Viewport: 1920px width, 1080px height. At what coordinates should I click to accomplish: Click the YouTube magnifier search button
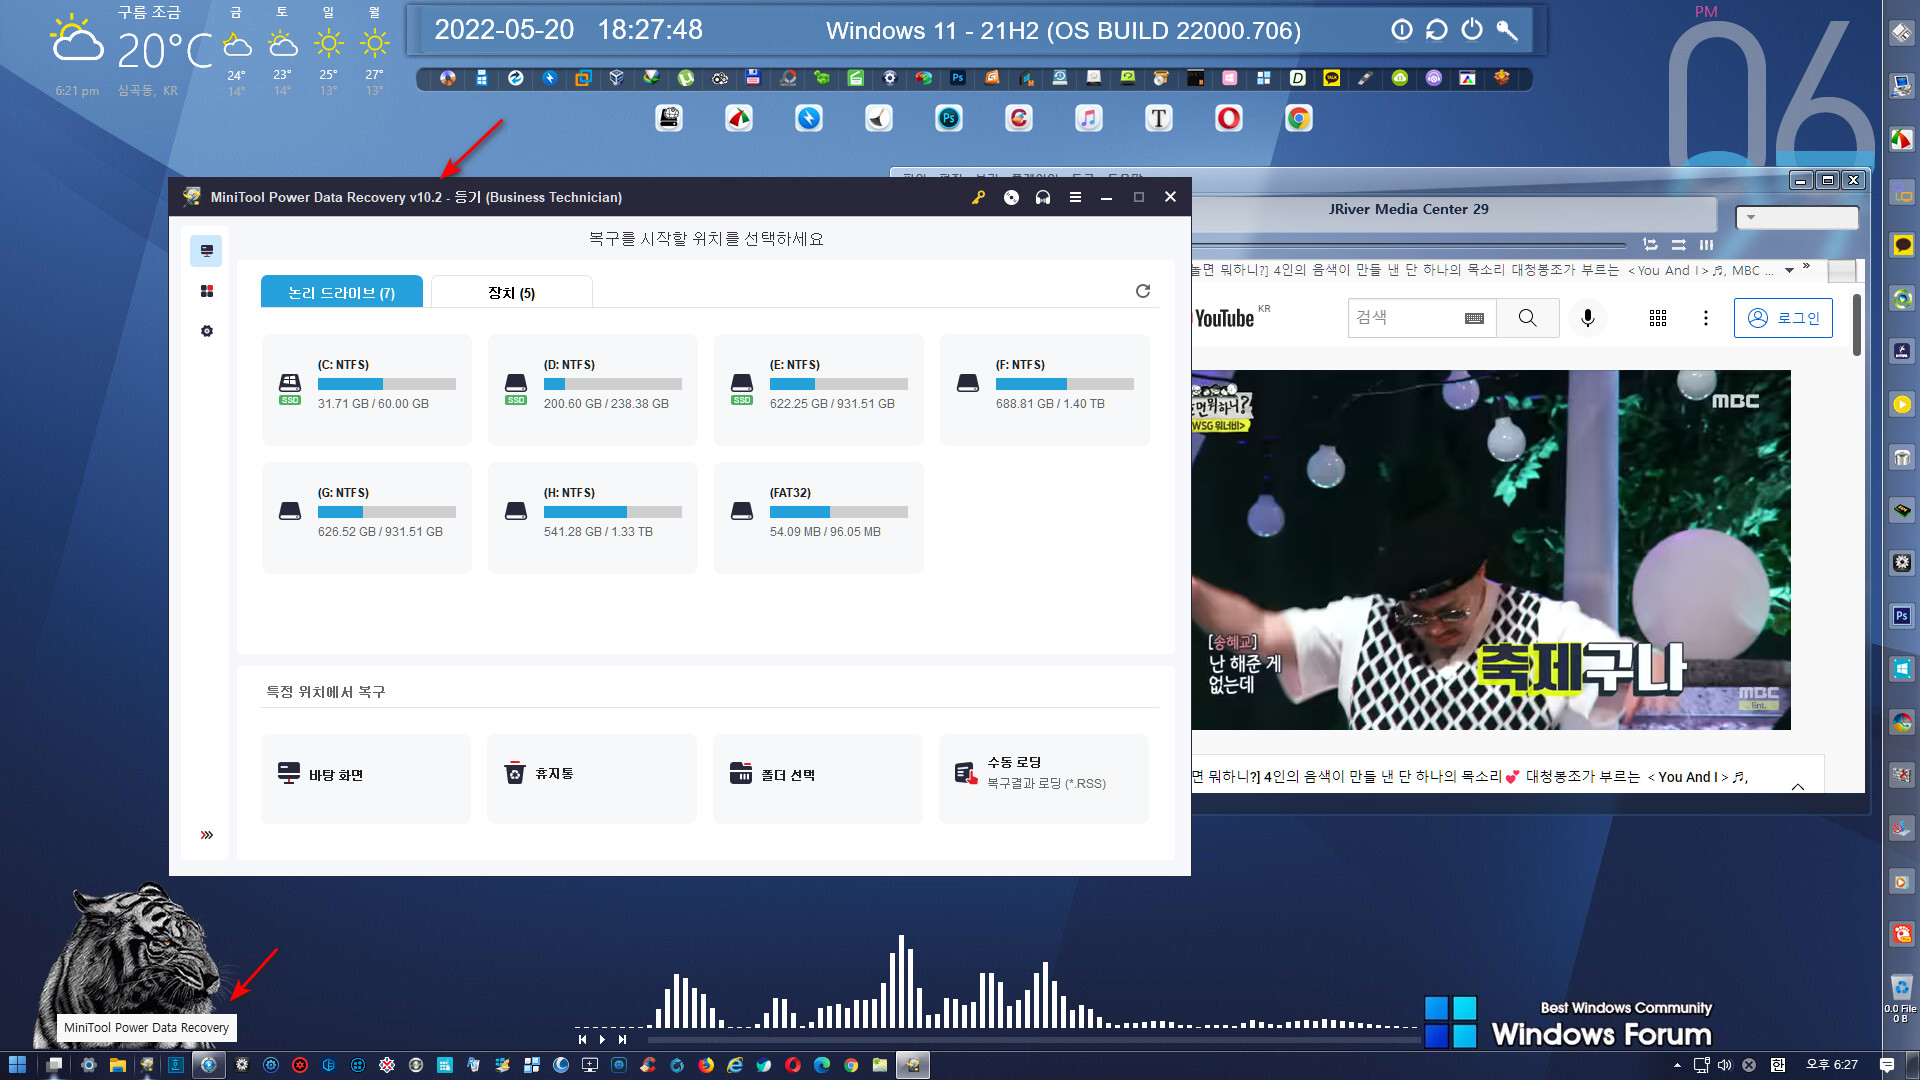(x=1527, y=317)
